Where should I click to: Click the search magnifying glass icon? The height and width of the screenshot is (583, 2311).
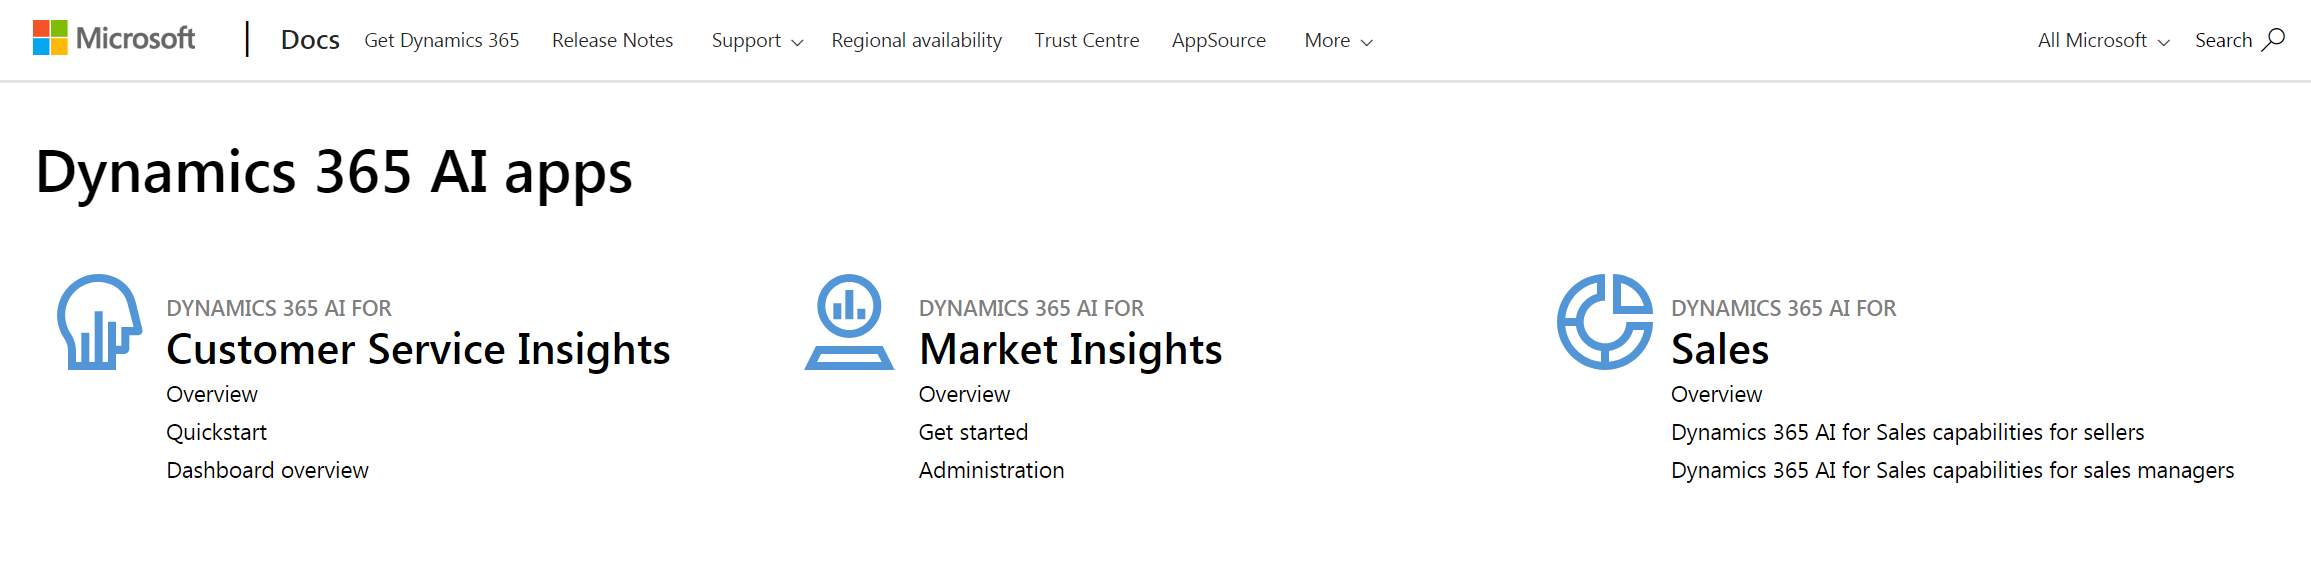pos(2273,40)
